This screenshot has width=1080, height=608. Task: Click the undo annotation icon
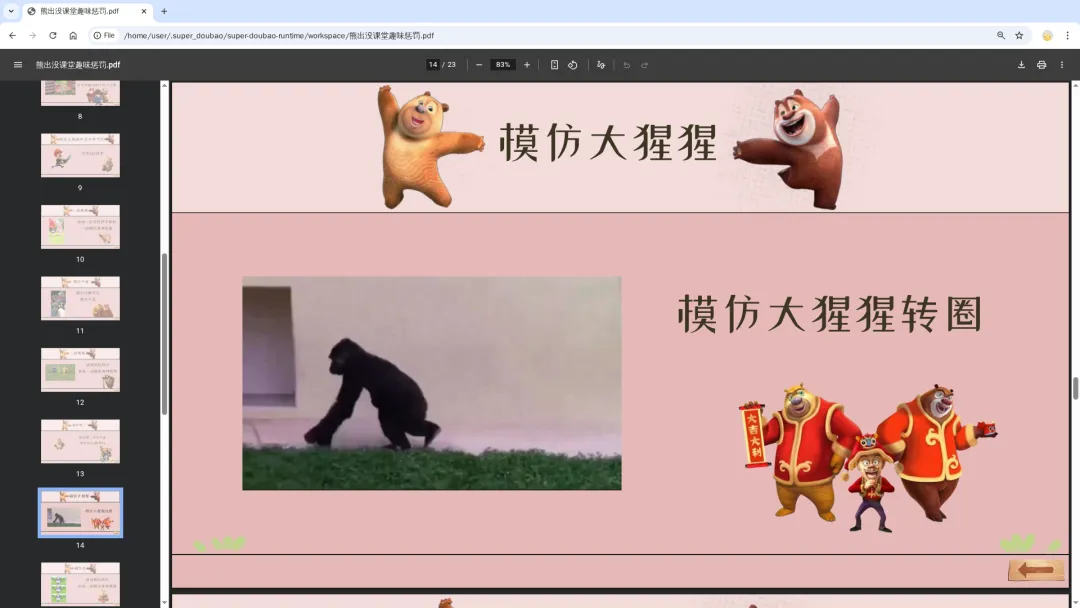(x=626, y=65)
